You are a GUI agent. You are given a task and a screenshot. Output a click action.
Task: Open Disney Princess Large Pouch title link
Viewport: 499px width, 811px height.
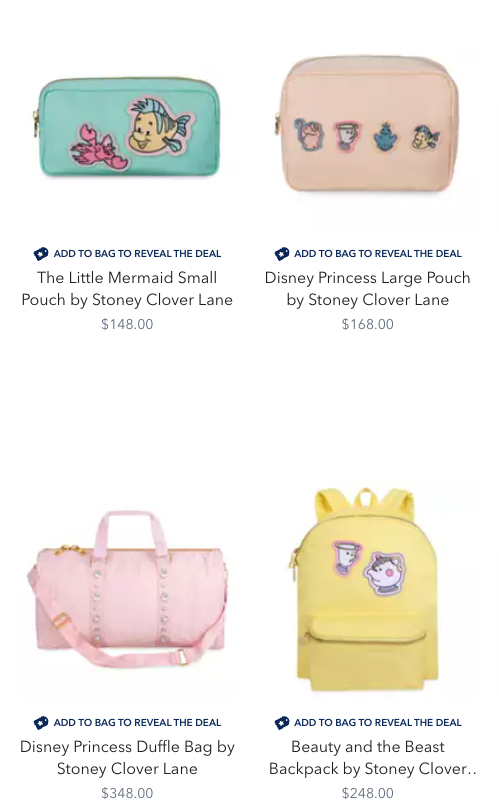point(368,289)
